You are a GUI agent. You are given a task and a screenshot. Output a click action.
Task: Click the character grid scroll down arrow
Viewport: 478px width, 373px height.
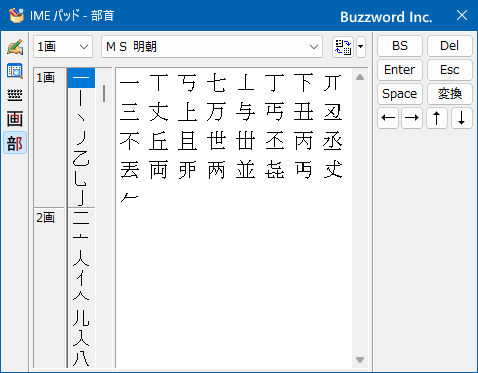tap(360, 360)
